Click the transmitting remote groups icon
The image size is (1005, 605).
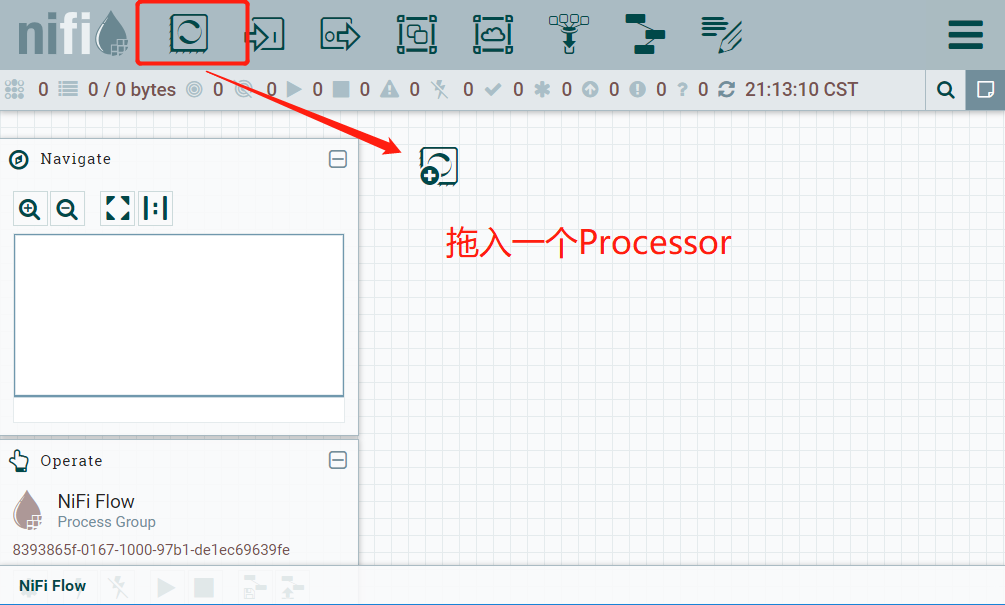tap(194, 89)
